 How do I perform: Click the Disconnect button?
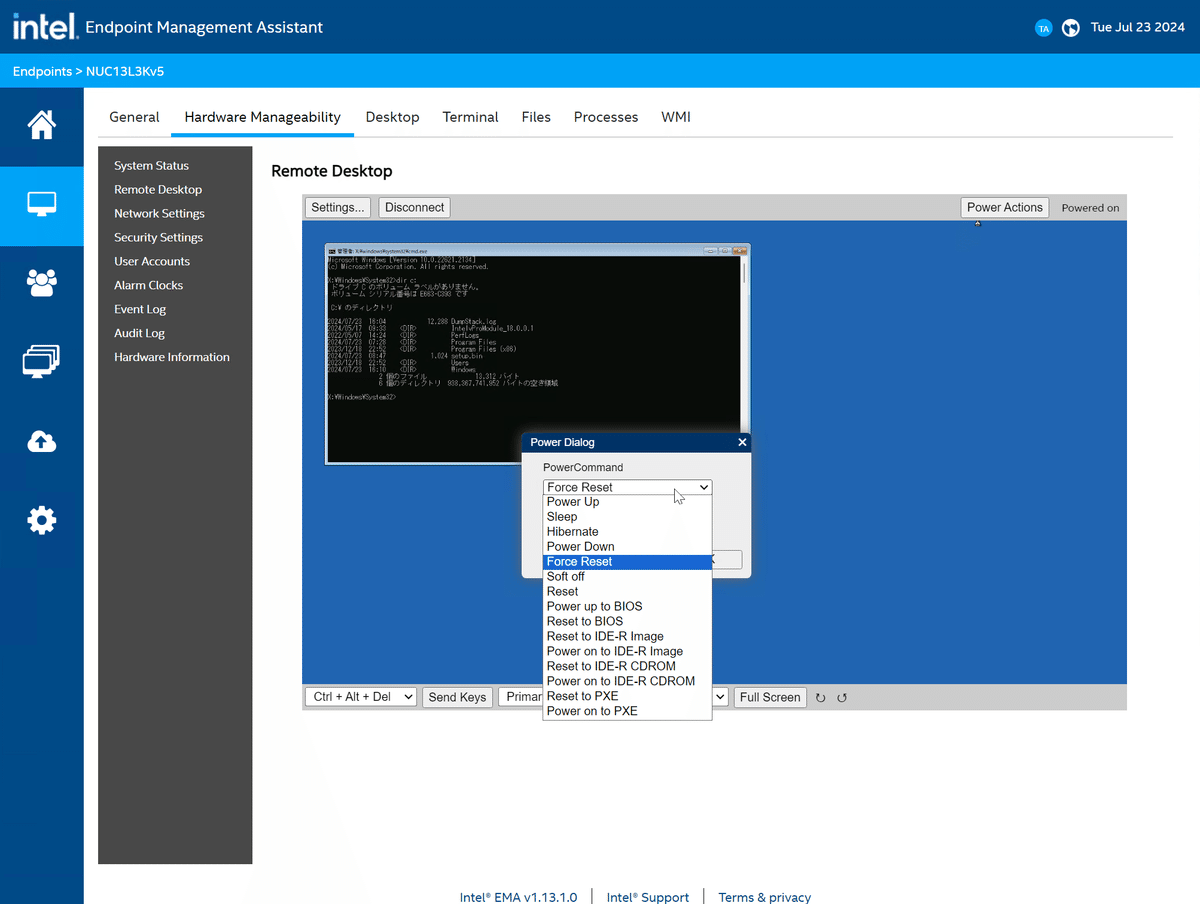(414, 208)
